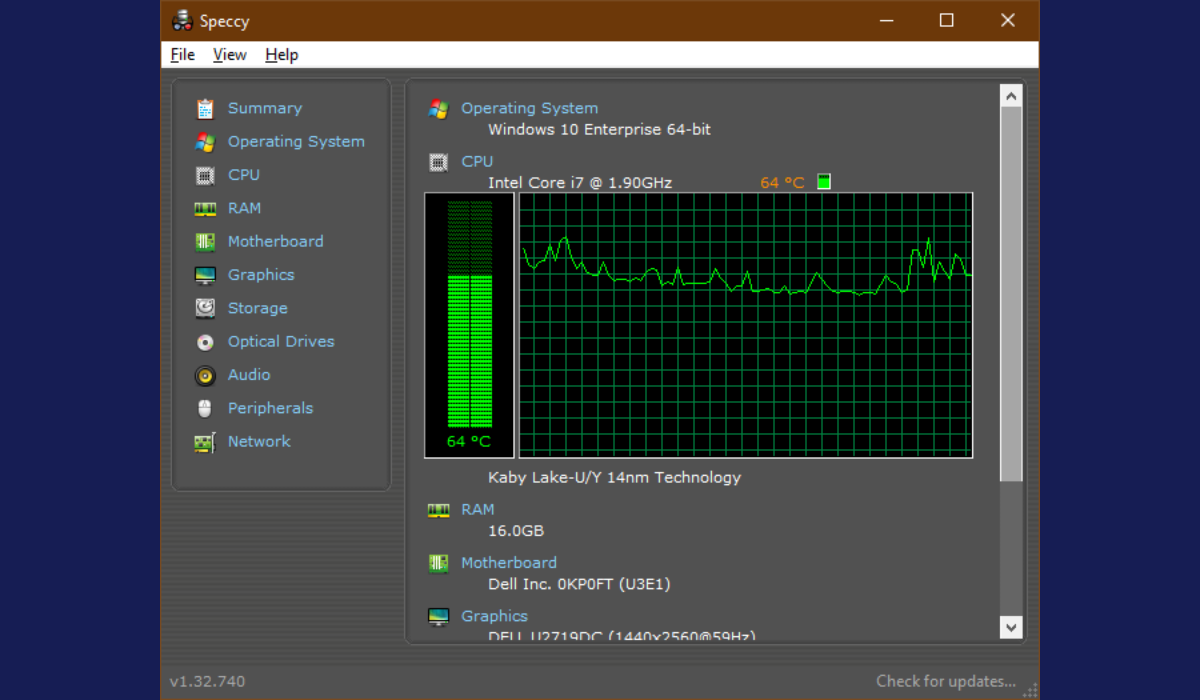Click the Windows flag icon in the summary panel
1200x700 pixels.
(x=438, y=109)
